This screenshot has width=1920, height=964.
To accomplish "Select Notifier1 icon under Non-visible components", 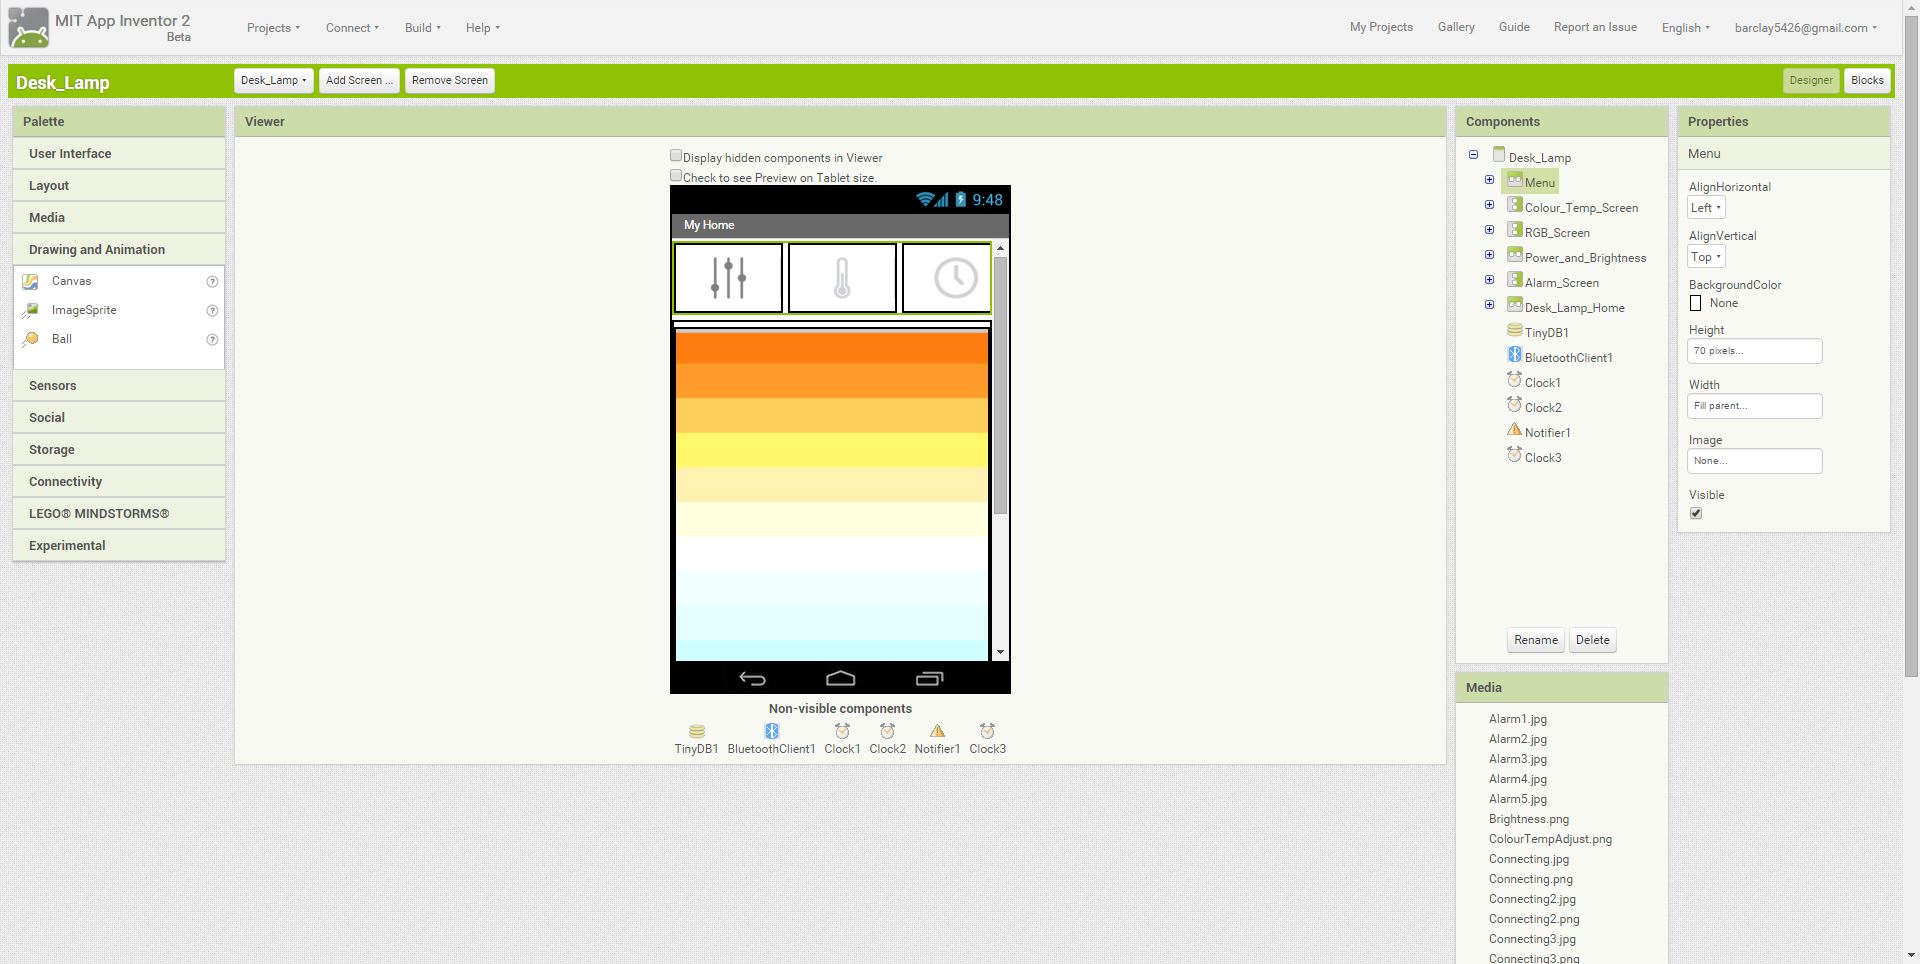I will coord(937,731).
